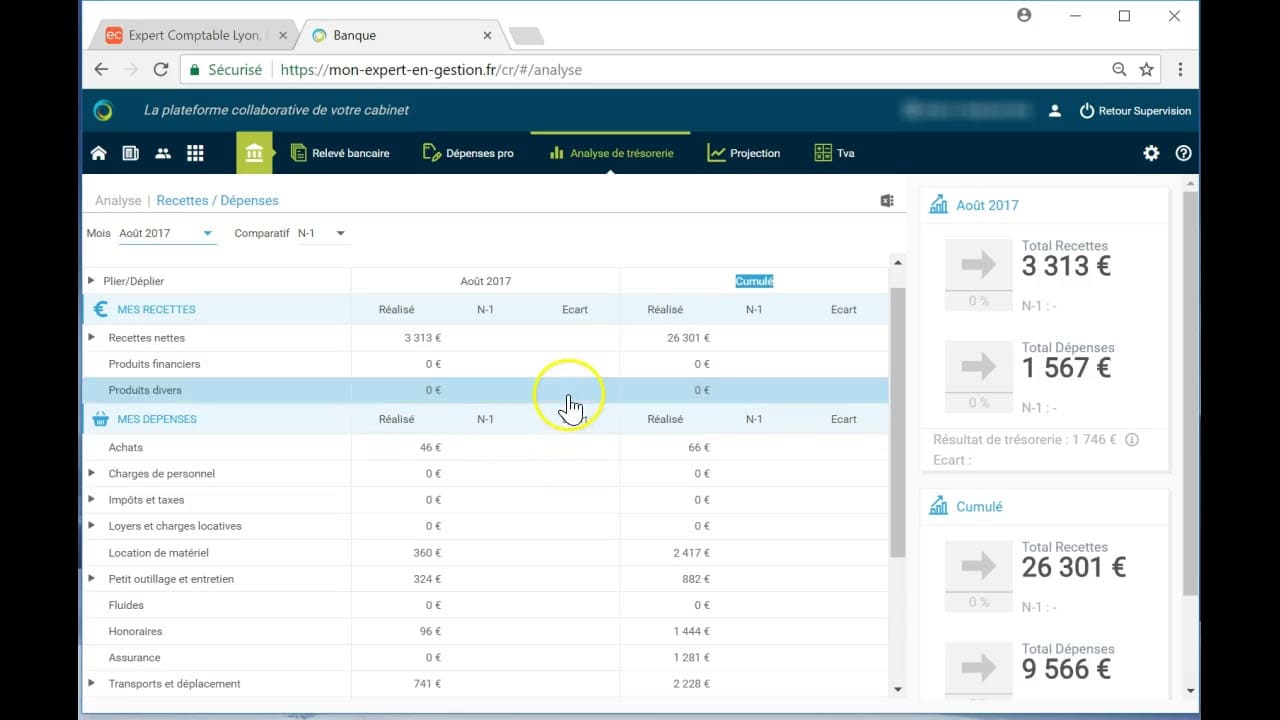The image size is (1280, 720).
Task: Select the home icon in the navigation bar
Action: pos(98,152)
